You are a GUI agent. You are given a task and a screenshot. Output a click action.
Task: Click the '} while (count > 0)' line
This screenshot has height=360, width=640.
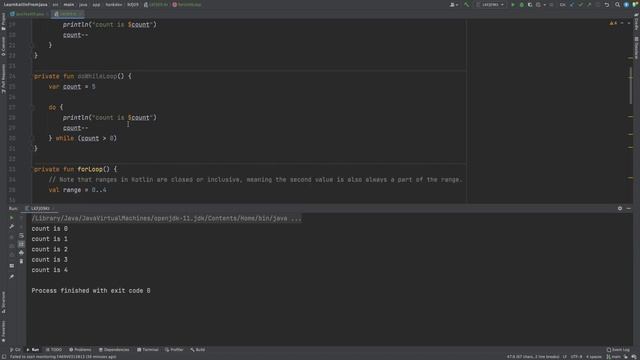(82, 138)
